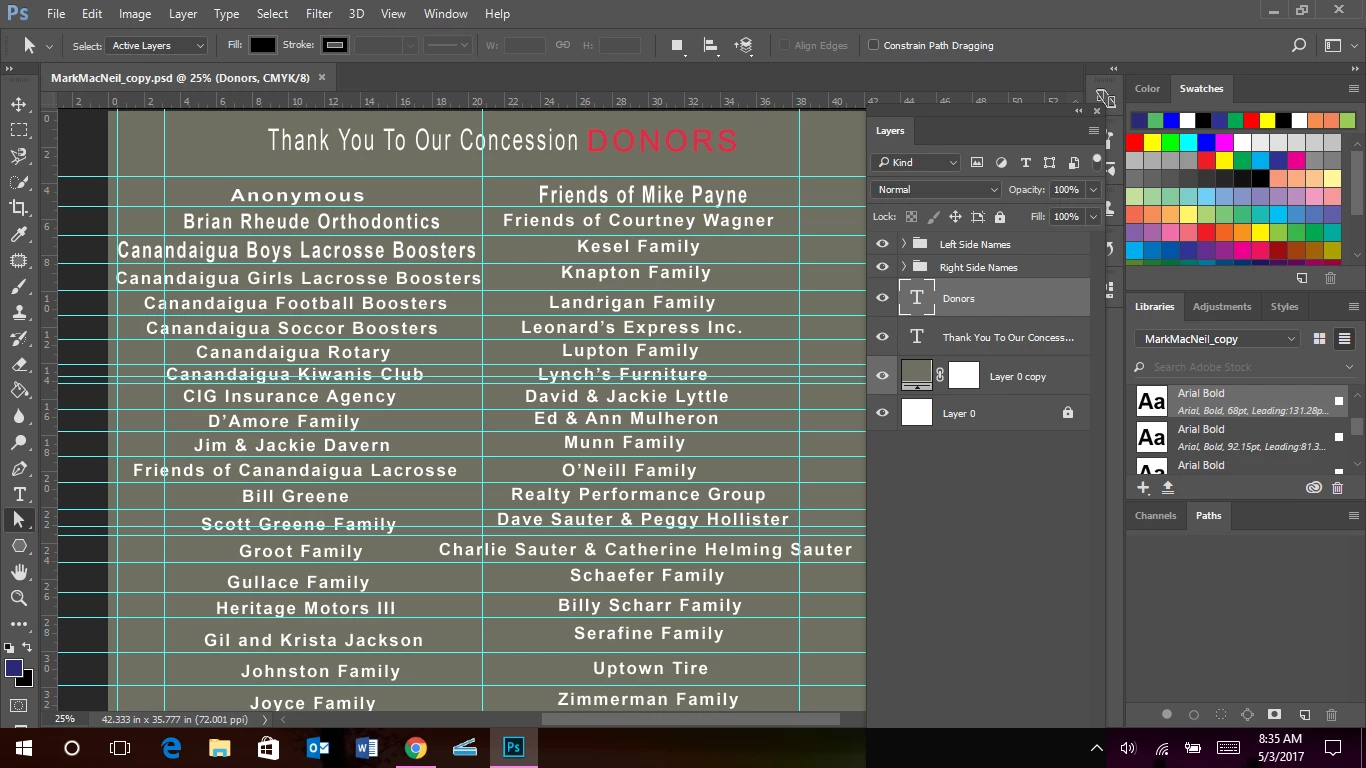This screenshot has height=768, width=1366.
Task: Filter layers by adjustment layers icon
Action: click(x=1001, y=162)
